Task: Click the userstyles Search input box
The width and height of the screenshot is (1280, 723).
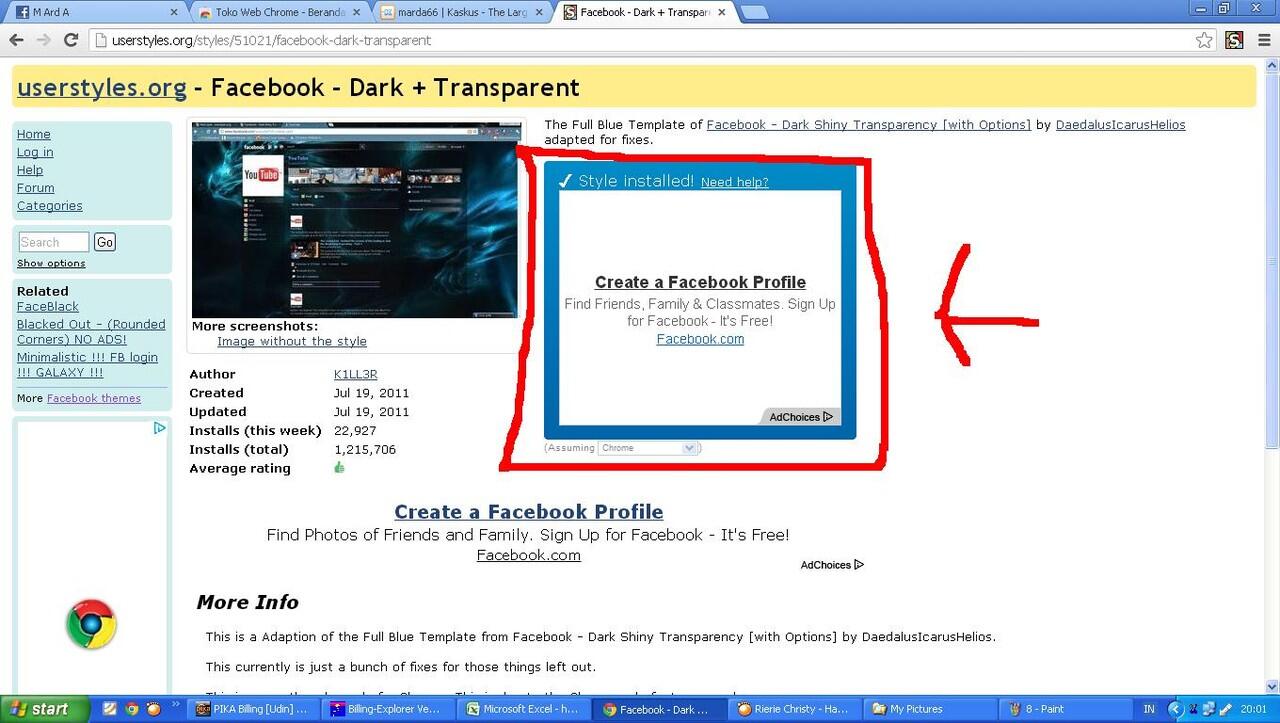Action: (x=54, y=242)
